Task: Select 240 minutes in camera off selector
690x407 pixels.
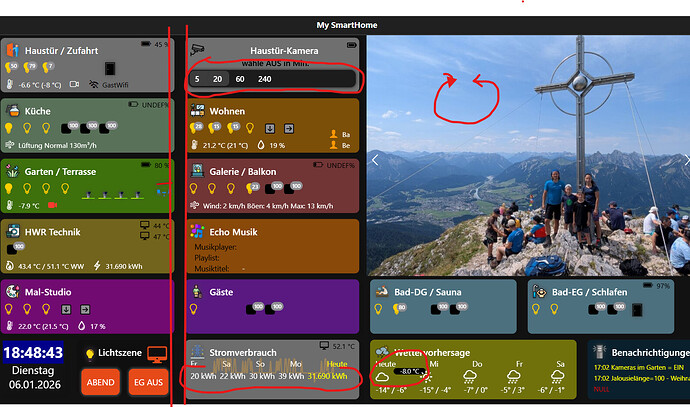Action: [264, 79]
